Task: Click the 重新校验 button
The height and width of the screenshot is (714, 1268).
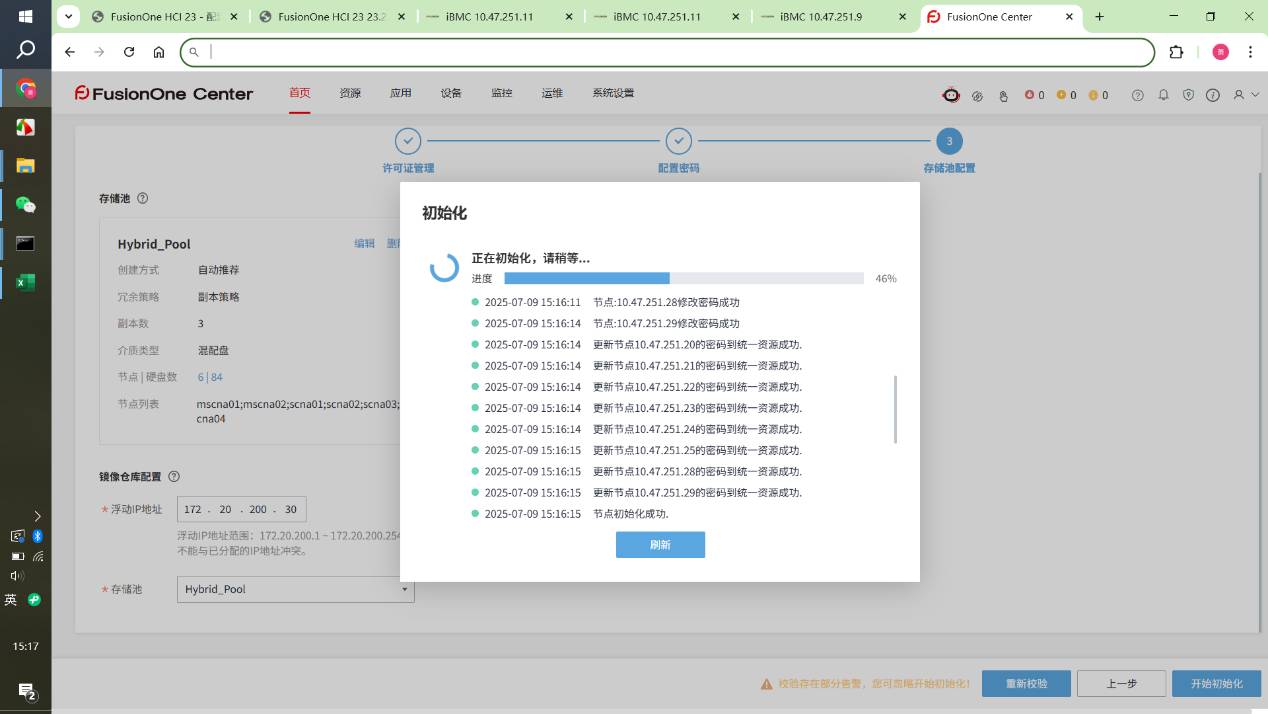Action: 1027,684
